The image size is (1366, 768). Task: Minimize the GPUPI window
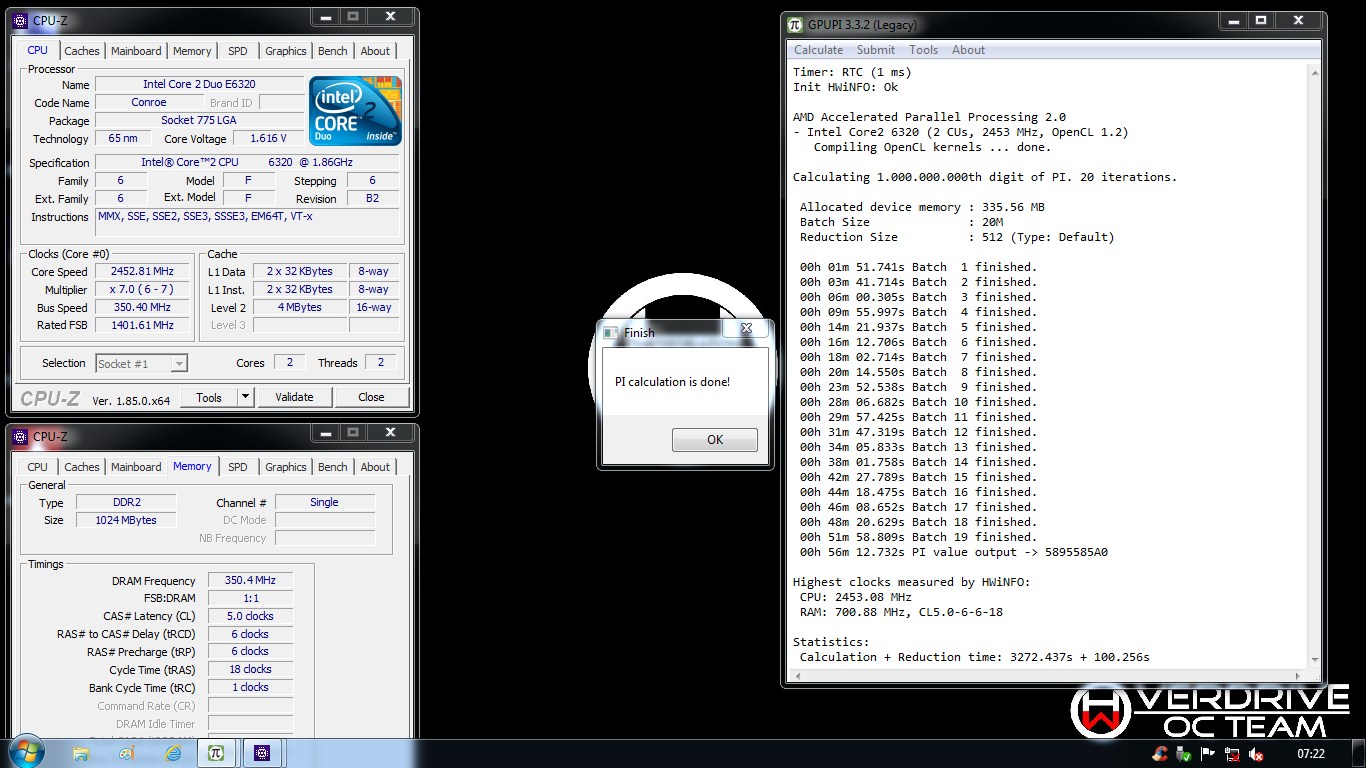tap(1232, 20)
